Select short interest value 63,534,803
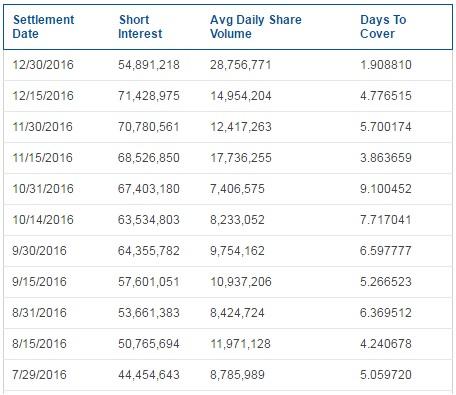The height and width of the screenshot is (395, 456). pyautogui.click(x=149, y=220)
